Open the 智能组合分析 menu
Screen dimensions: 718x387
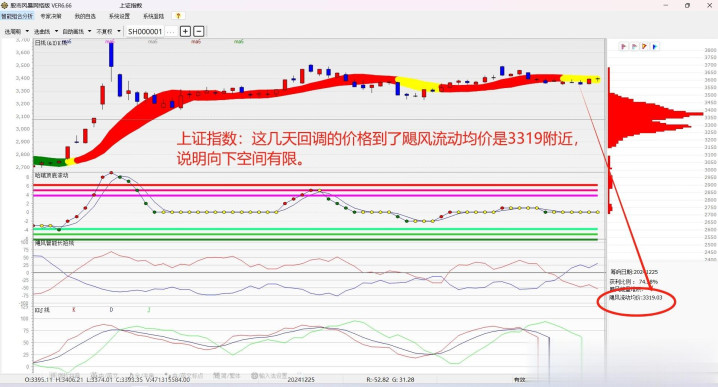click(x=17, y=16)
